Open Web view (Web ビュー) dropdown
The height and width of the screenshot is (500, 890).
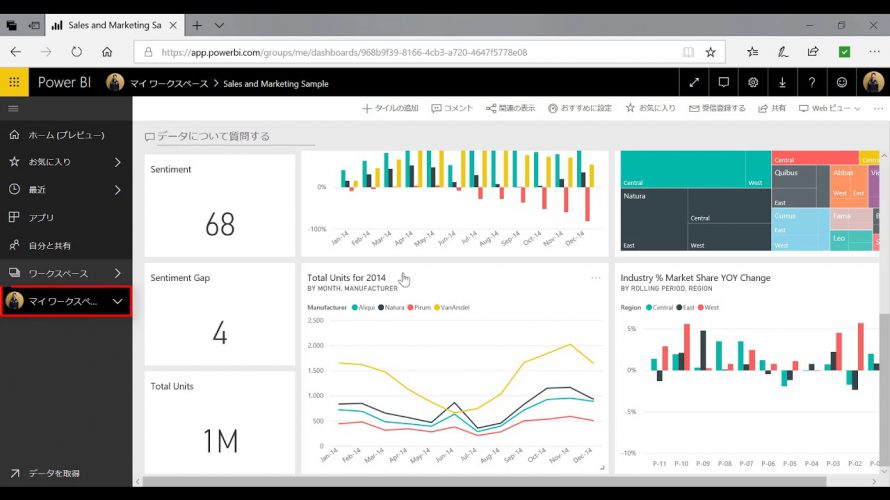[x=829, y=108]
